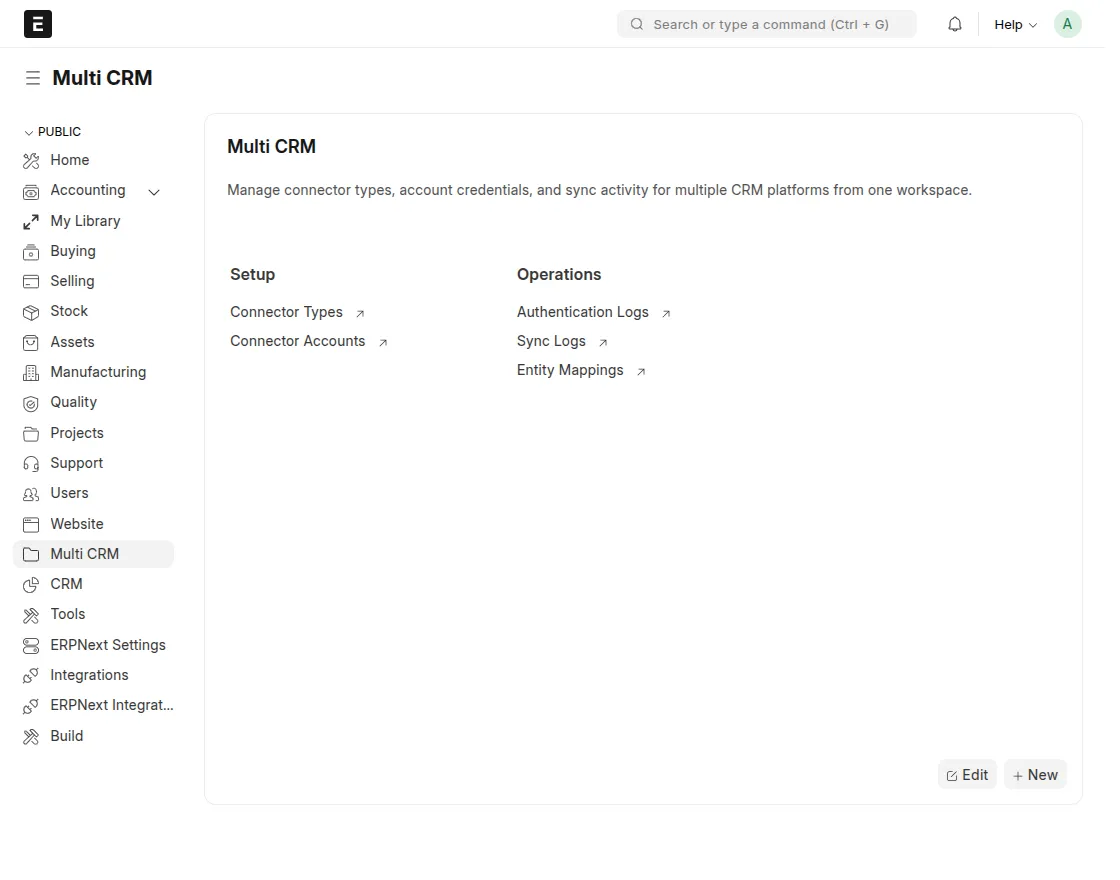This screenshot has width=1120, height=880.
Task: Click the ERPNext logo in the top bar
Action: coord(37,23)
